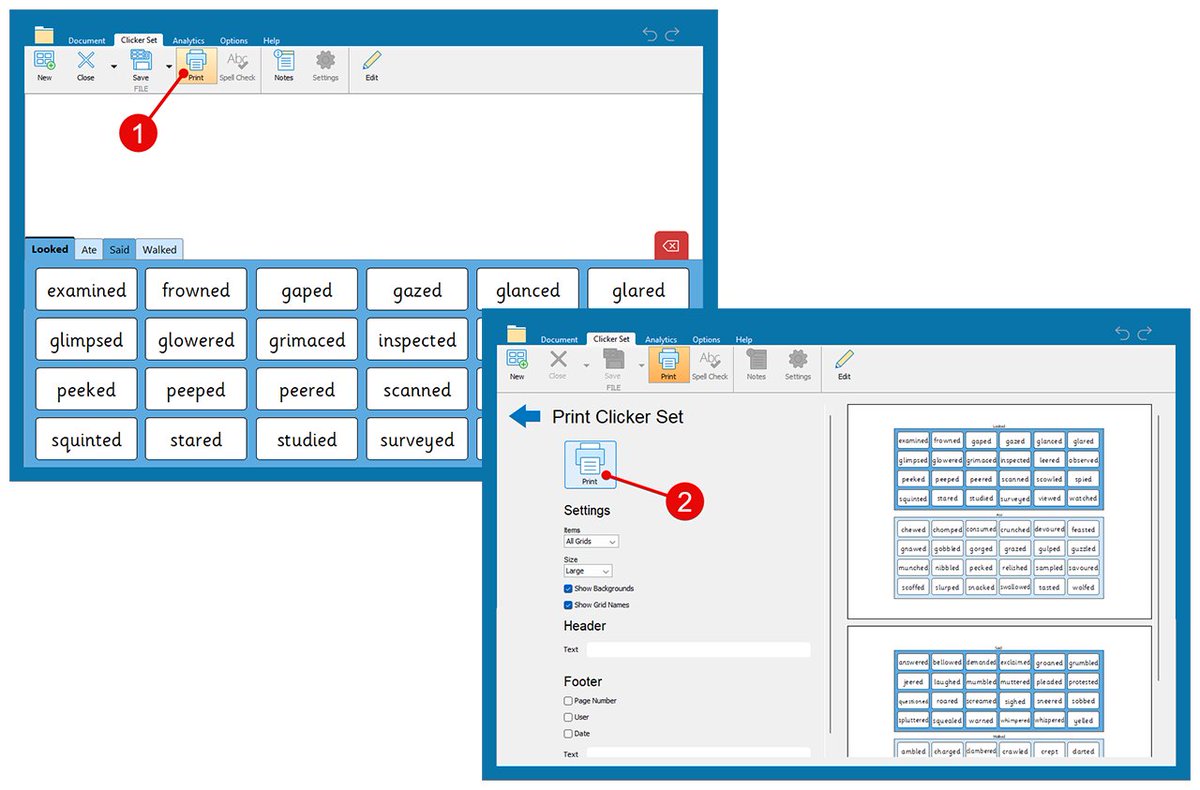Screen dimensions: 1200x790
Task: Click inside the Header text field
Action: coord(697,650)
